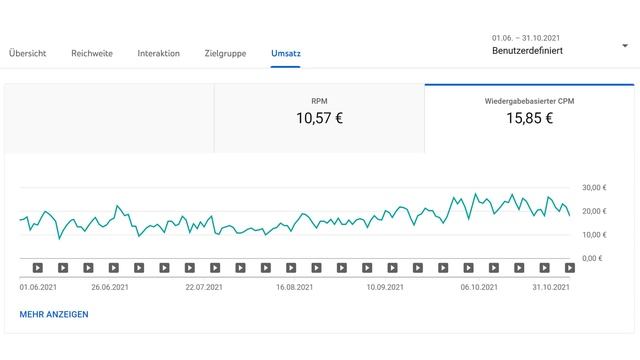Viewport: 640px width, 360px height.
Task: Click the date range dropdown arrow
Action: 625,46
